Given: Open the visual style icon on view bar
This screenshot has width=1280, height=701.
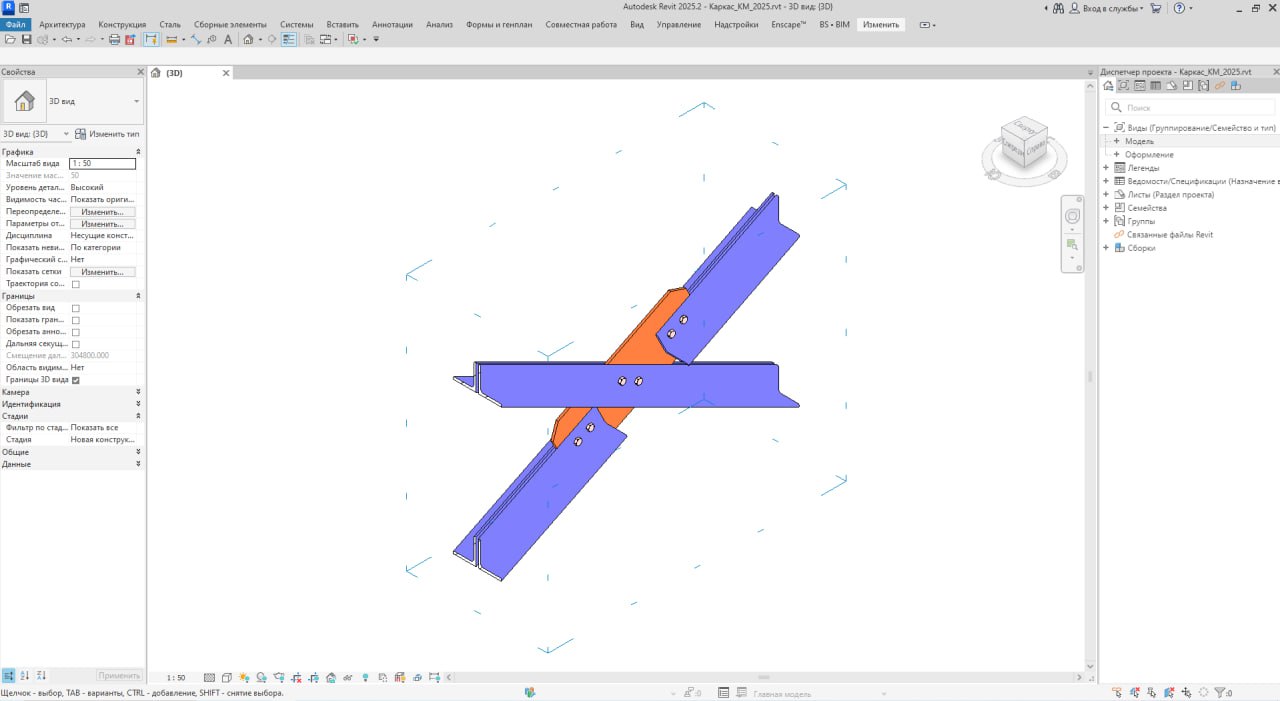Looking at the screenshot, I should (227, 677).
